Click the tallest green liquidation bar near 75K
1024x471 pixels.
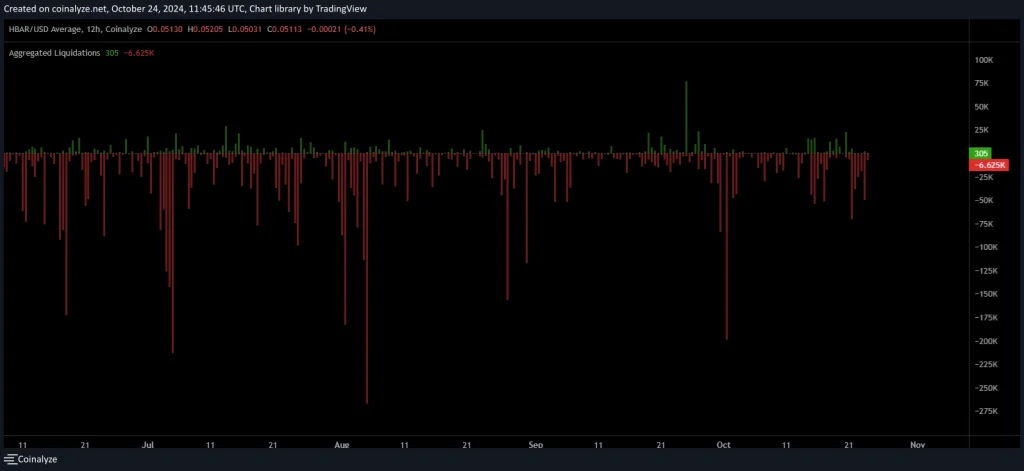pos(686,118)
